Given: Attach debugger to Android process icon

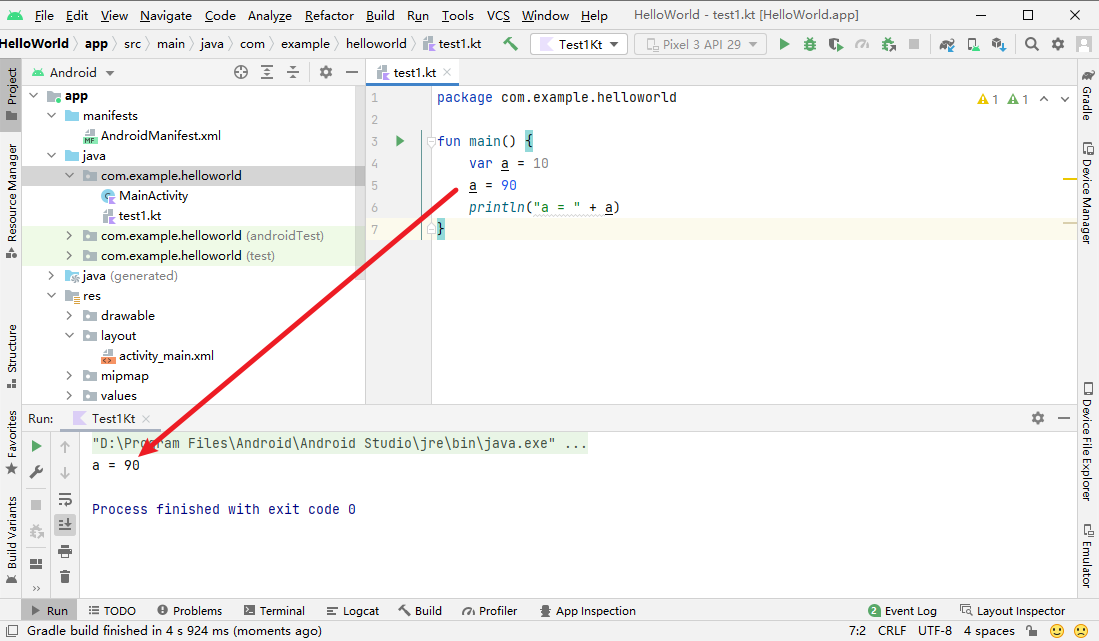Looking at the screenshot, I should [889, 44].
